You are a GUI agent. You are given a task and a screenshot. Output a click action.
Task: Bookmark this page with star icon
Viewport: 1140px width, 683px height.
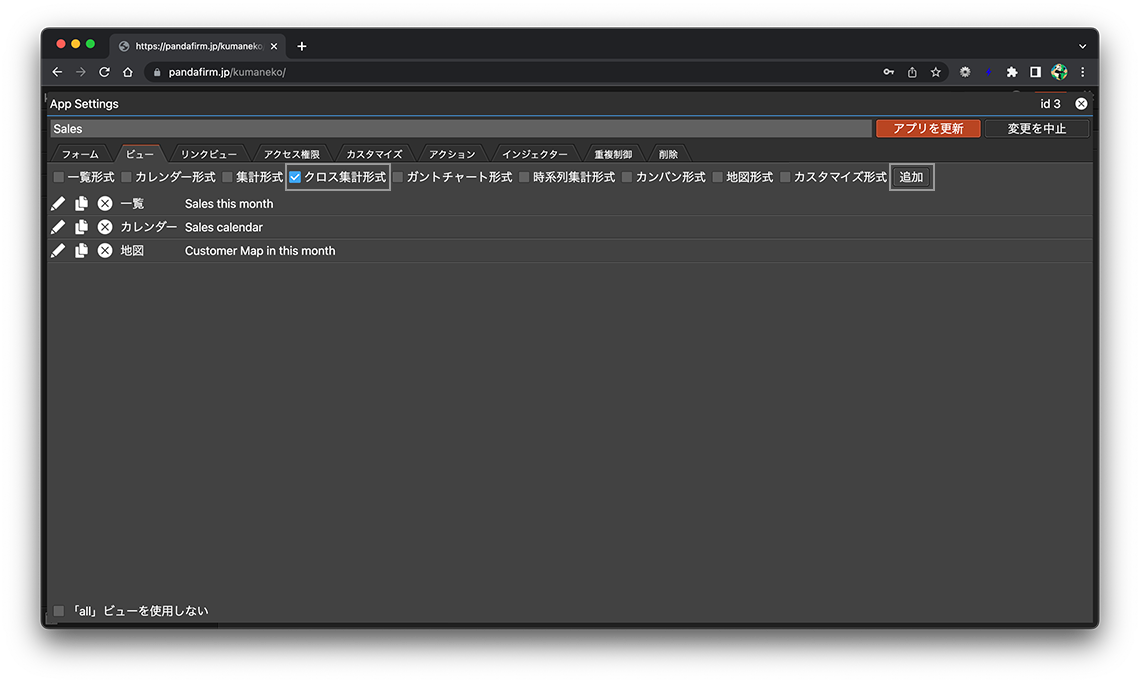pos(936,72)
